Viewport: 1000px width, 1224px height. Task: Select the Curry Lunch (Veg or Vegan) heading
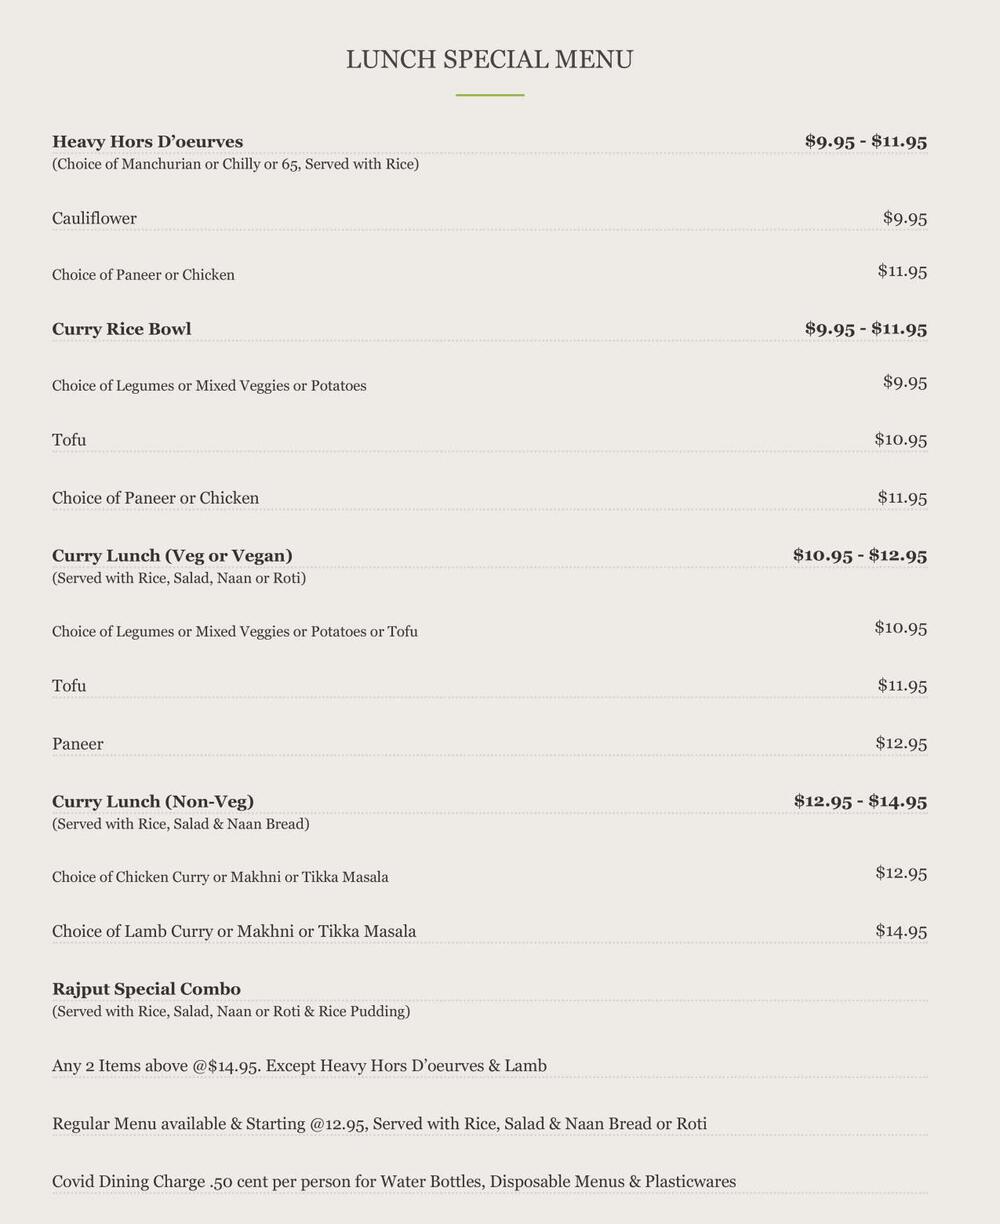tap(172, 556)
